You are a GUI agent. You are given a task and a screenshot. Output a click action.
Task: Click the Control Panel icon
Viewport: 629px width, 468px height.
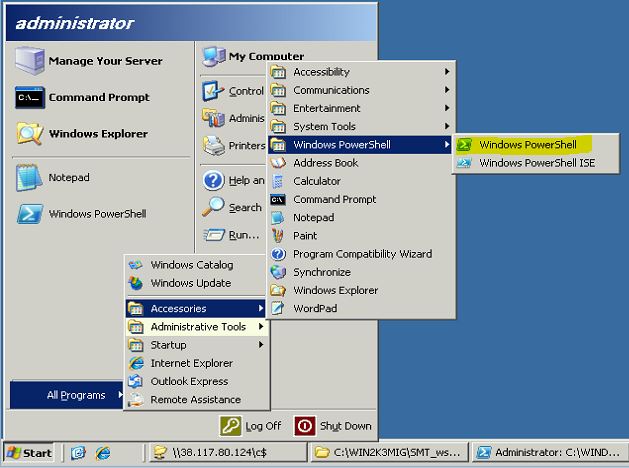(213, 91)
